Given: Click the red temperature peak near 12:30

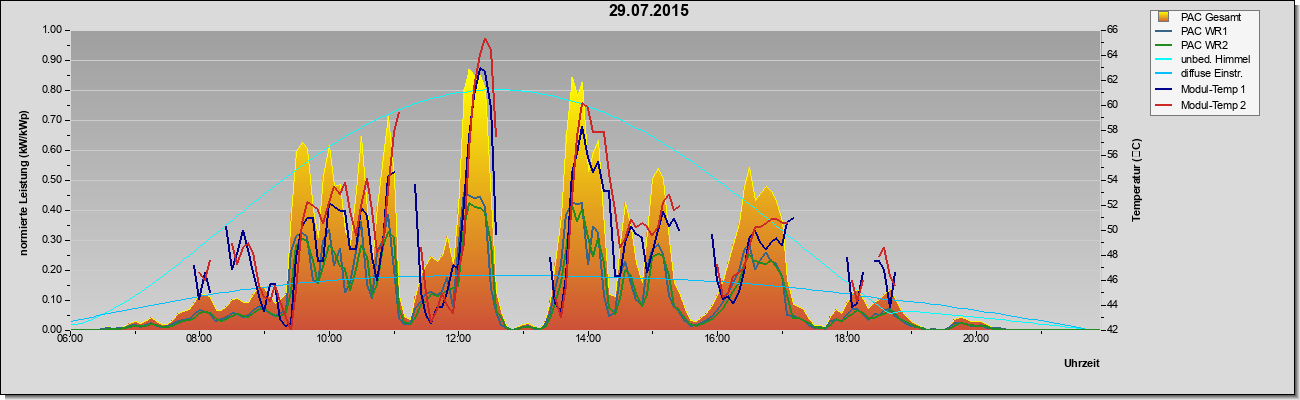Looking at the screenshot, I should click(x=486, y=39).
